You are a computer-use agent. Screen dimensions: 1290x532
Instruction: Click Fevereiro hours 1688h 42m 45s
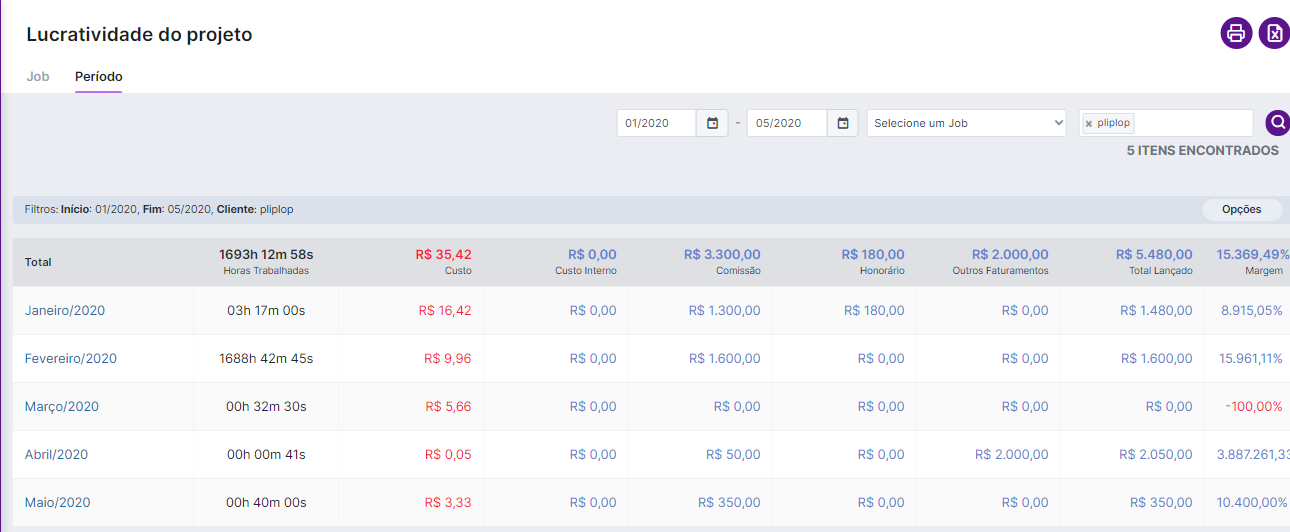coord(266,359)
